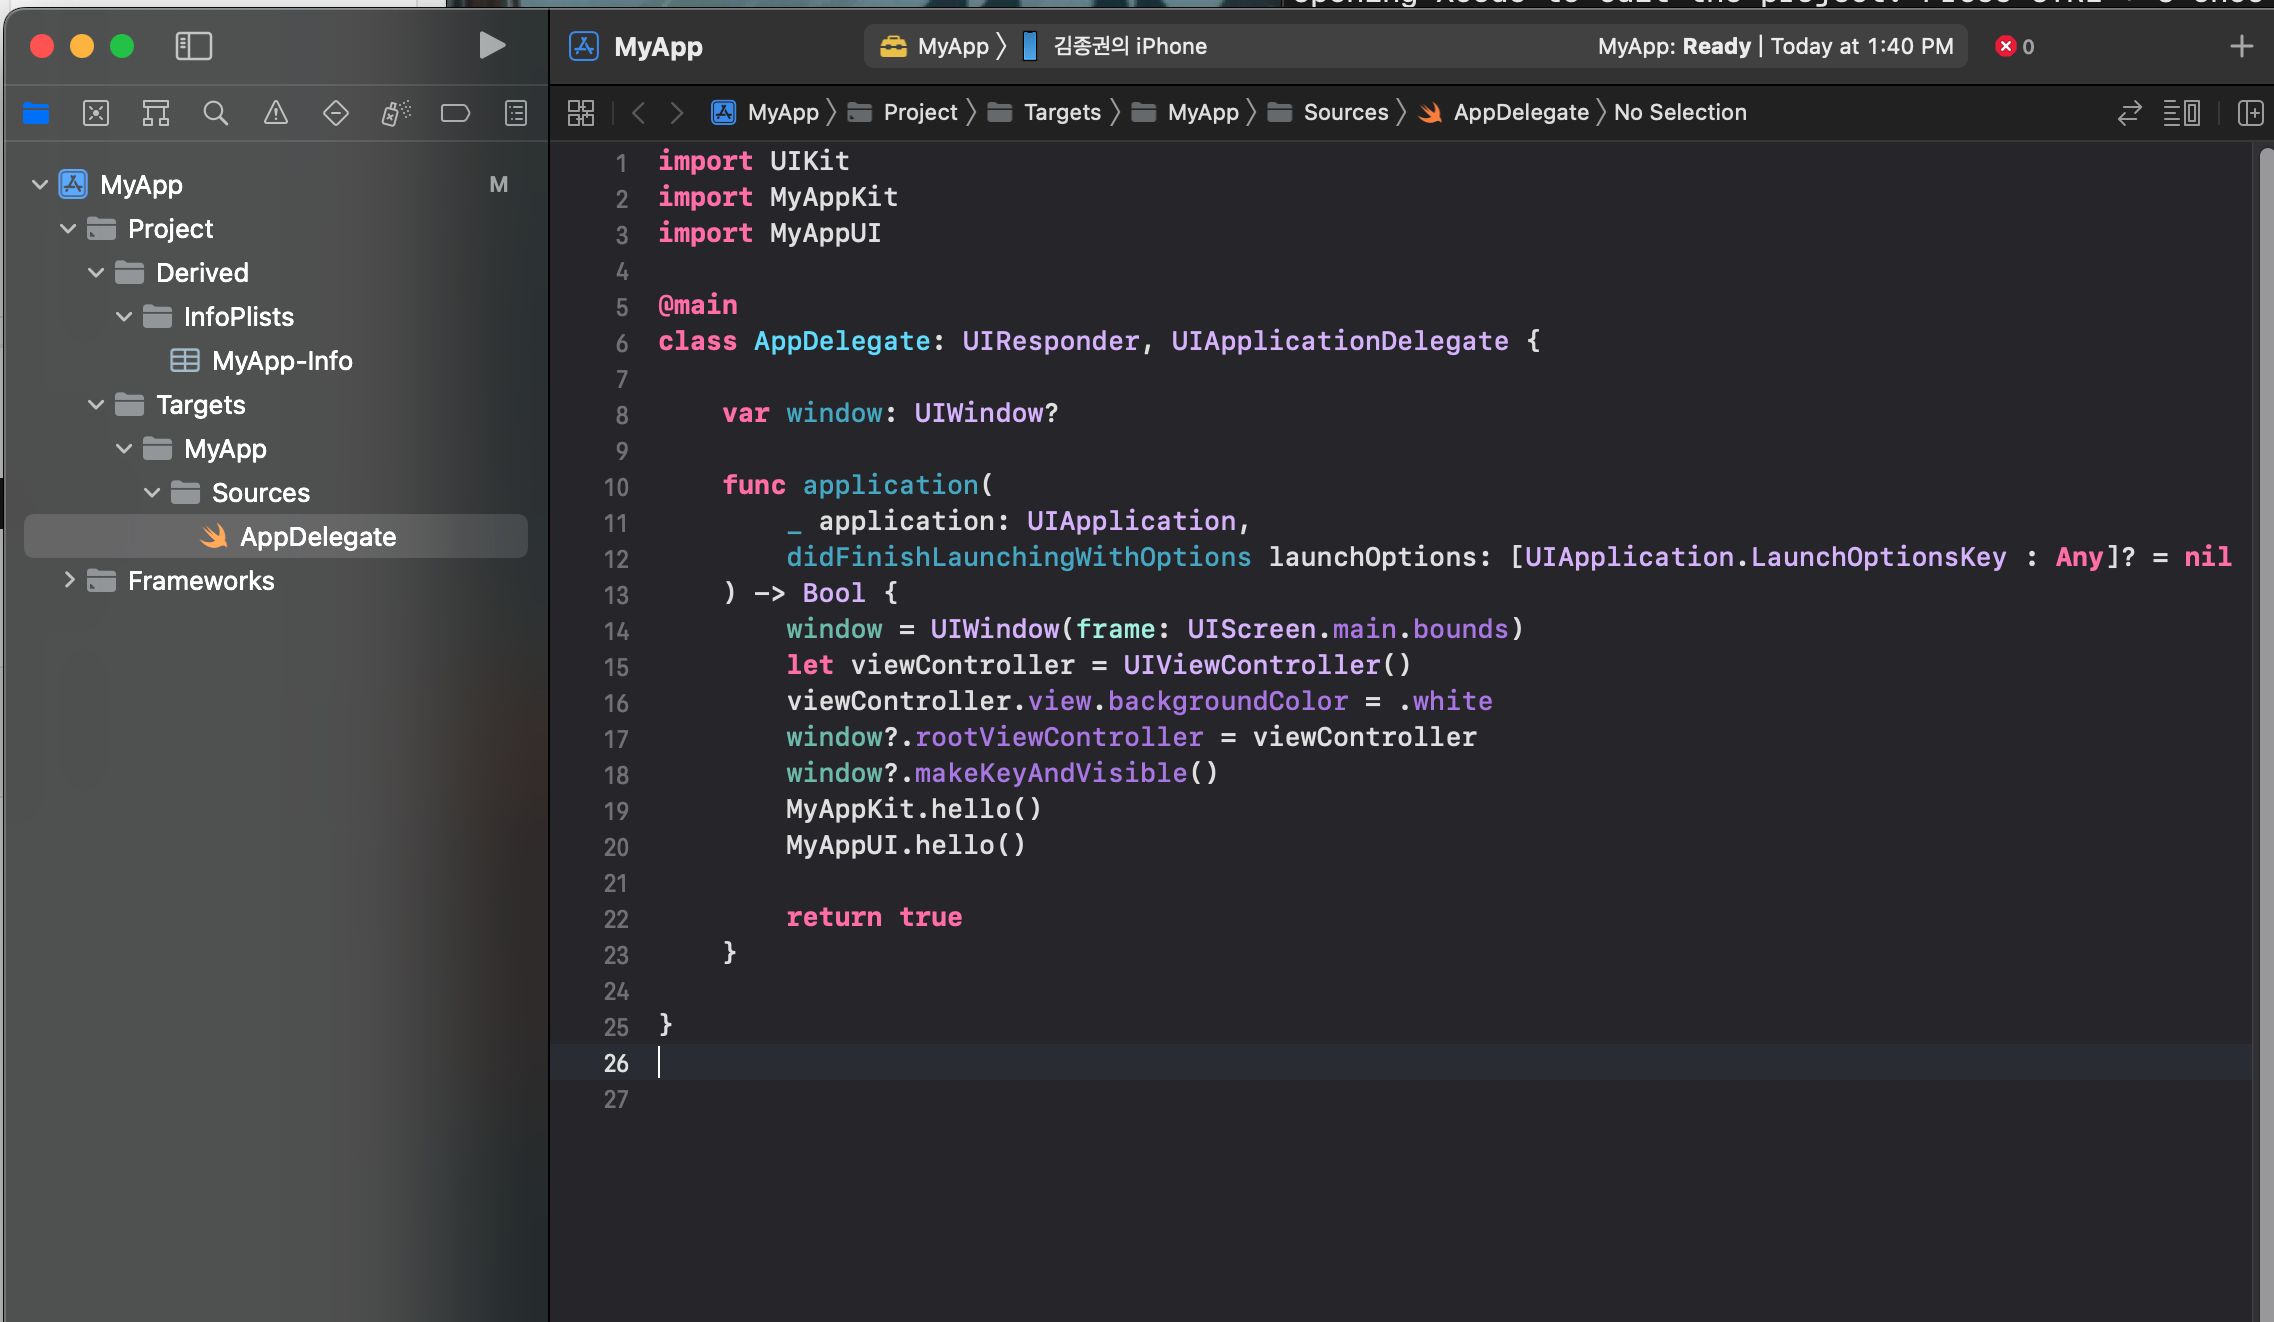2274x1322 pixels.
Task: Select MyApp-Info plist file
Action: tap(281, 361)
